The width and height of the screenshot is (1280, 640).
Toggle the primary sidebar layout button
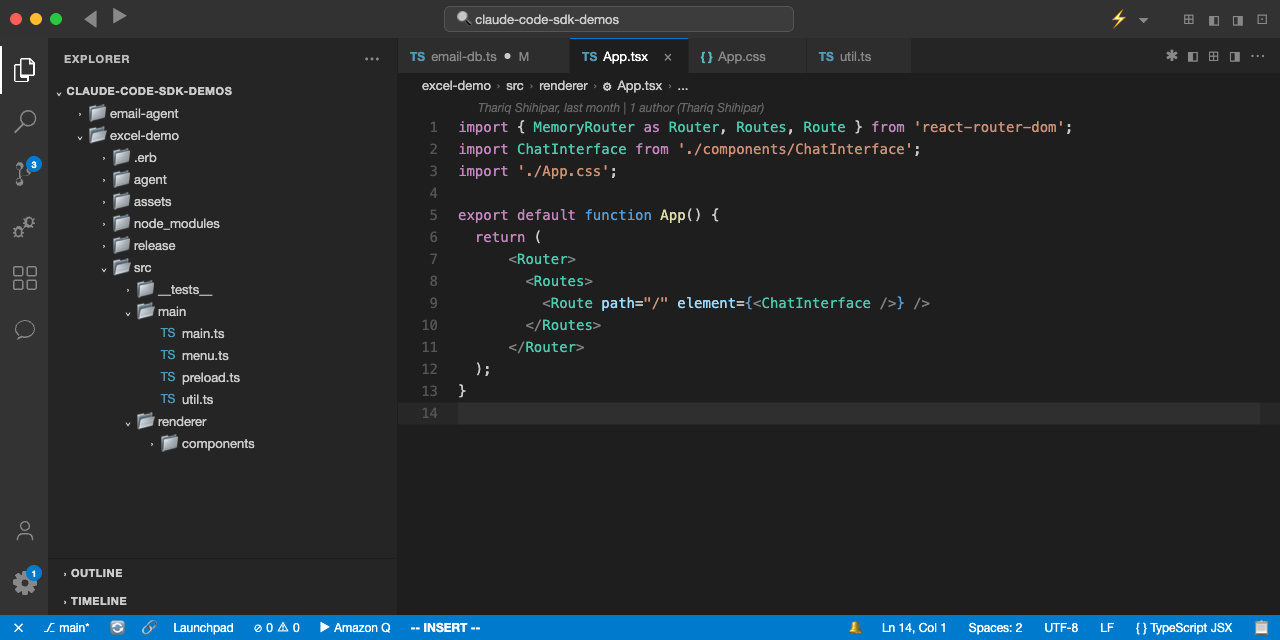1213,20
